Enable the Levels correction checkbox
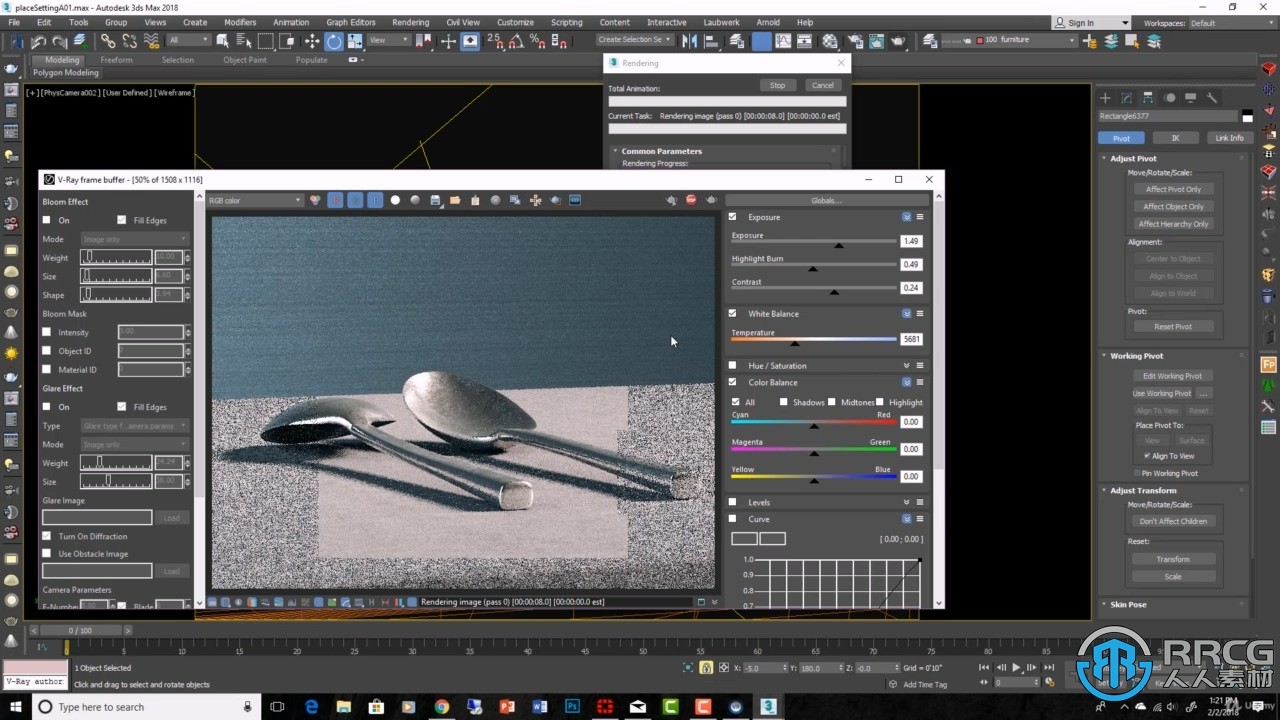The height and width of the screenshot is (720, 1280). point(732,502)
